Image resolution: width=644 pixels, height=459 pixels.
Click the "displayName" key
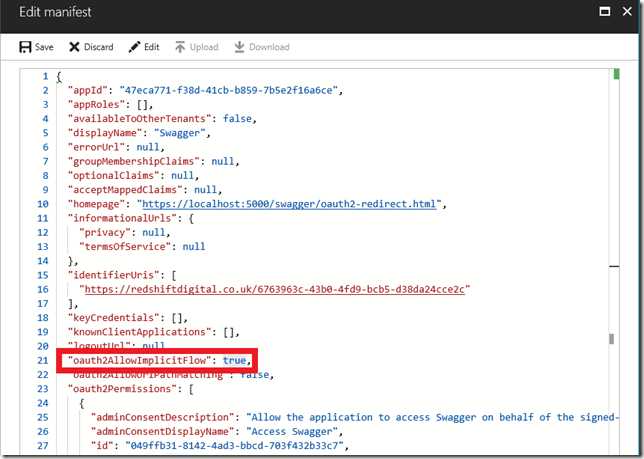click(x=105, y=133)
